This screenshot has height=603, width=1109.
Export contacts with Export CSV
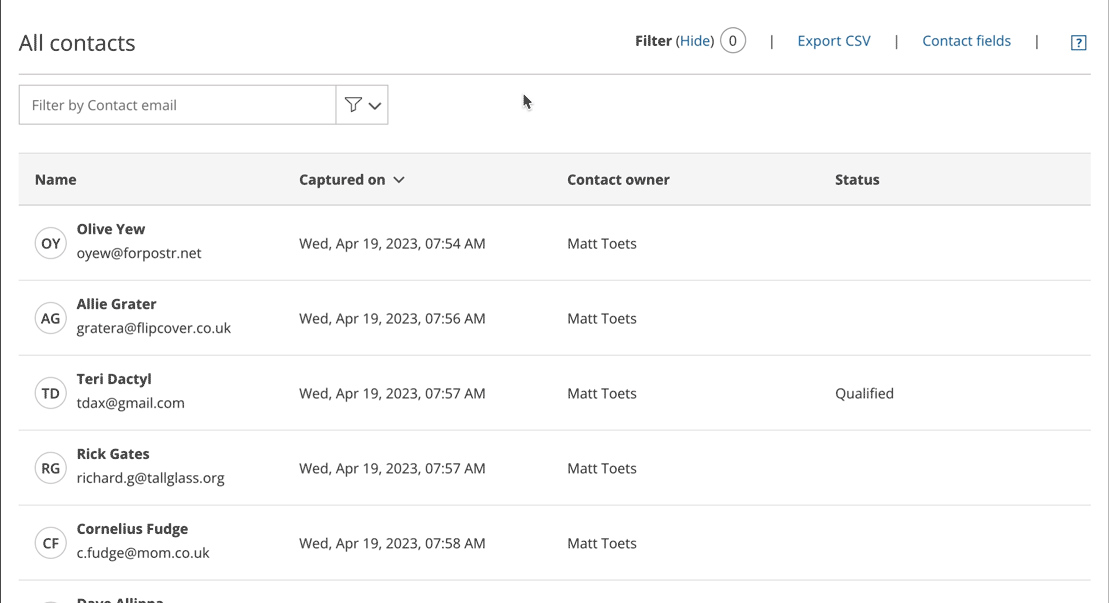click(833, 40)
